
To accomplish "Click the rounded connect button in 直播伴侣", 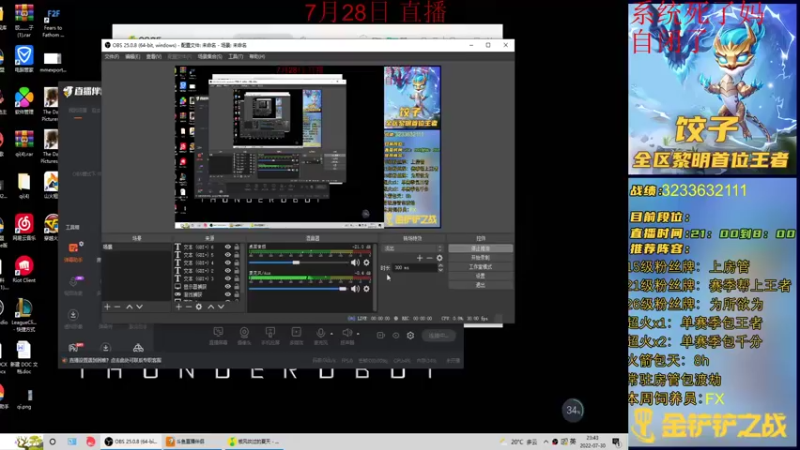I will (438, 335).
